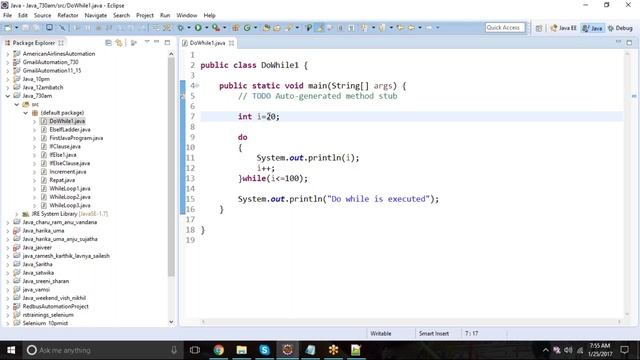Expand the AmericanAirlinesAutomation project
The height and width of the screenshot is (360, 640).
(x=7, y=54)
